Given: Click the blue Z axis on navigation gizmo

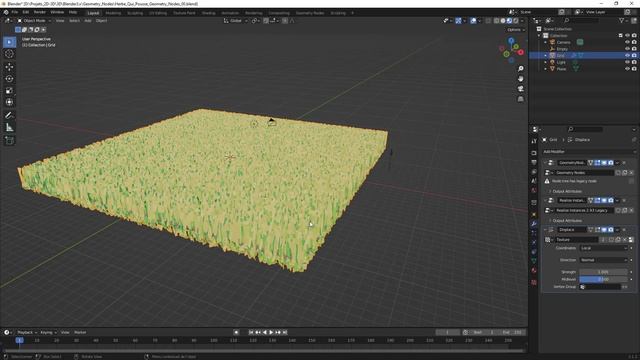Looking at the screenshot, I should pos(511,40).
